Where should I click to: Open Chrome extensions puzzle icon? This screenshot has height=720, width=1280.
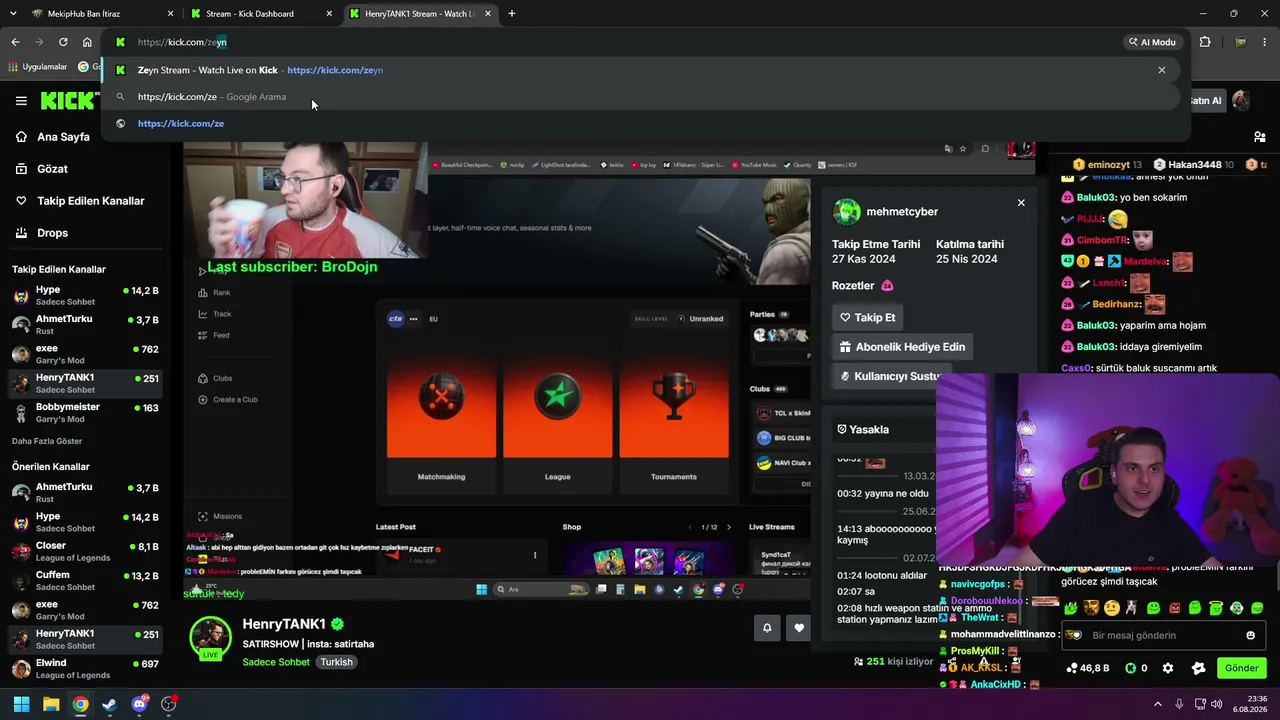[x=1204, y=42]
